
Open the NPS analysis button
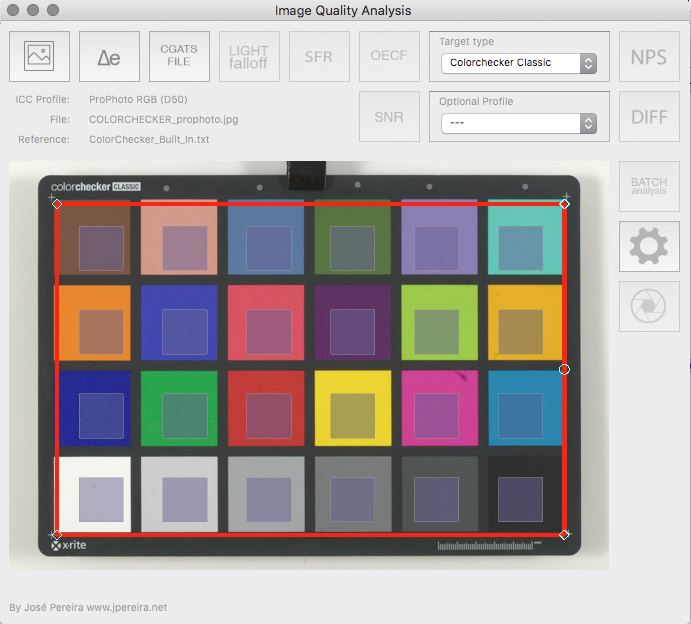coord(649,56)
